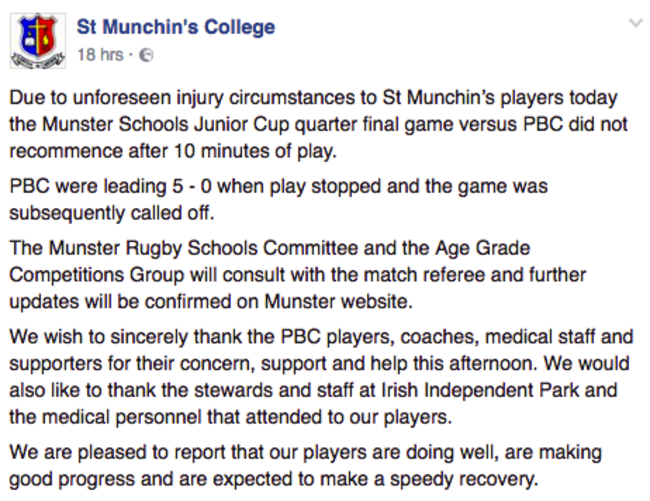Click the words 'speedy recovery' at post end

pyautogui.click(x=464, y=480)
